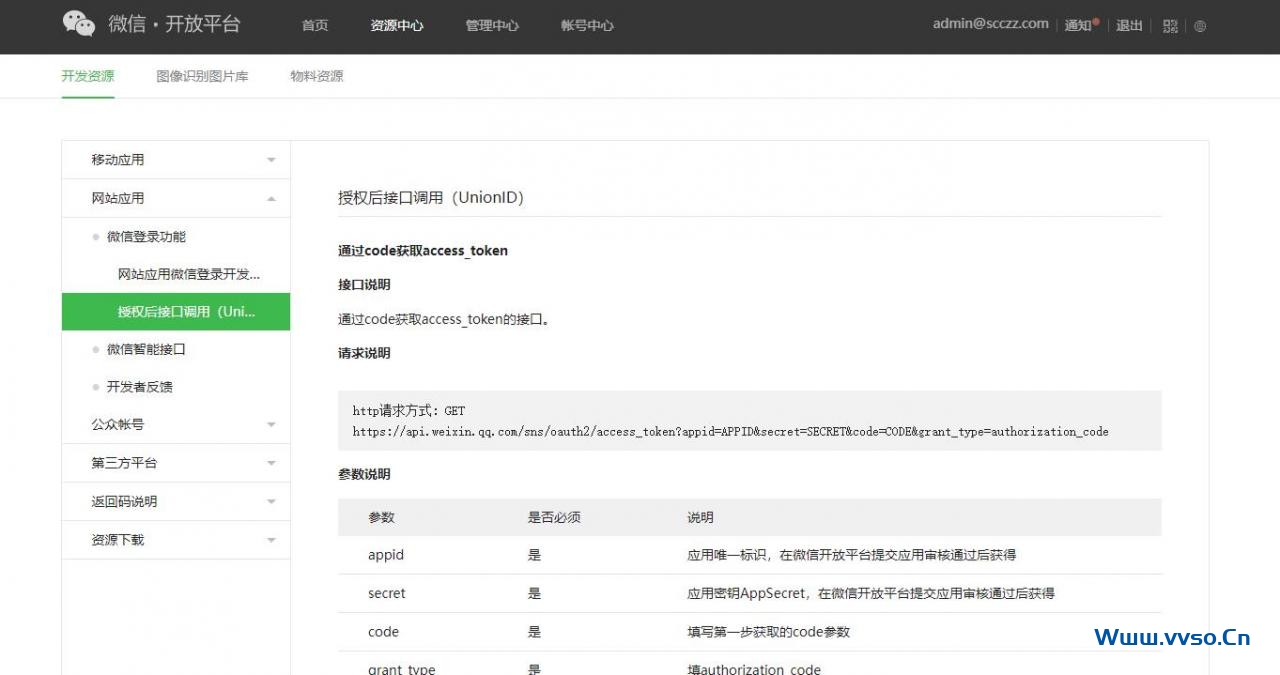Click 退出 to log out

[1129, 25]
